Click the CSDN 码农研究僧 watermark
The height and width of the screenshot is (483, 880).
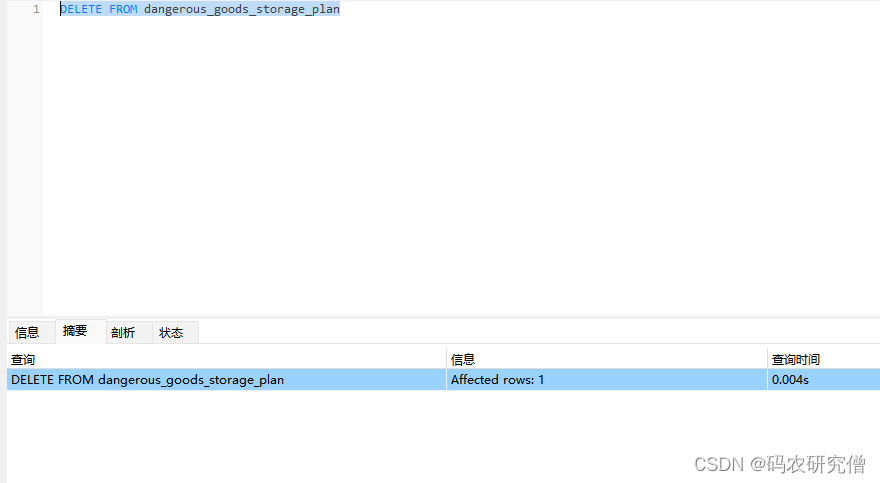[780, 464]
